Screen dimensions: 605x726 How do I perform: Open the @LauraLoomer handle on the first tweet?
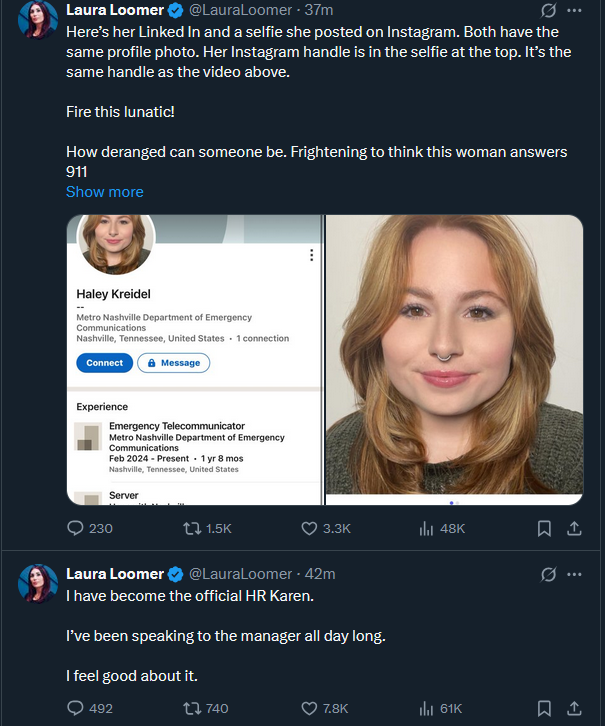[x=240, y=10]
